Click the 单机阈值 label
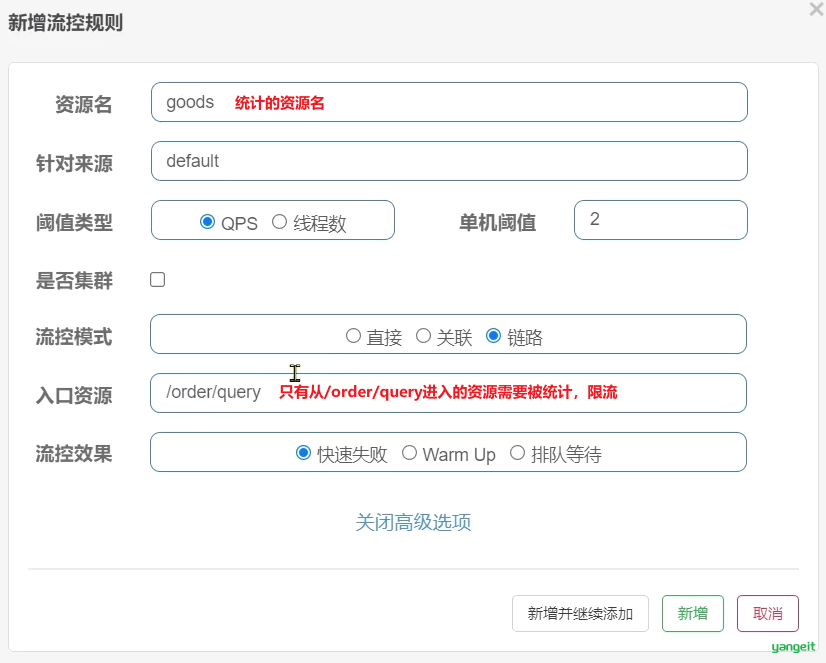The height and width of the screenshot is (663, 826). pos(497,222)
